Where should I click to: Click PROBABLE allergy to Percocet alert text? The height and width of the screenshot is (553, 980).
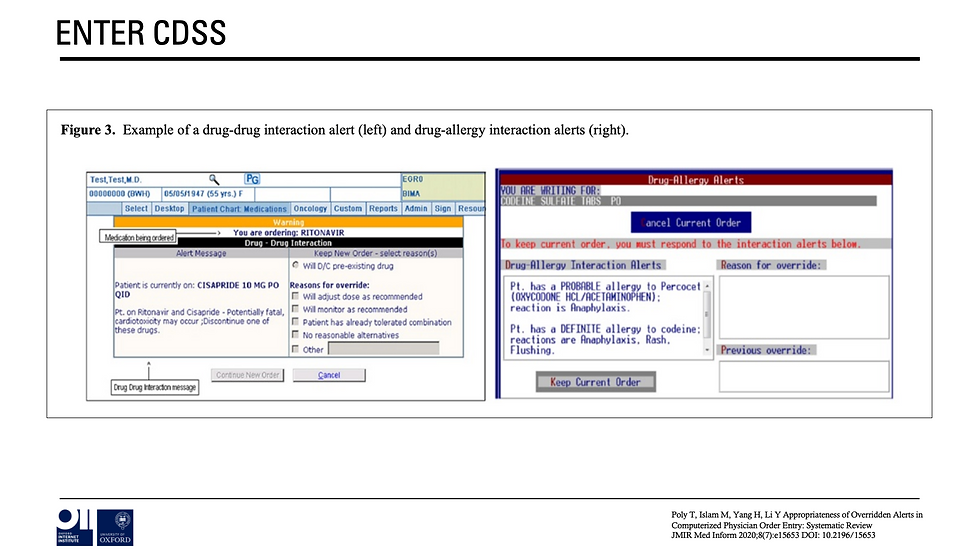tap(605, 297)
